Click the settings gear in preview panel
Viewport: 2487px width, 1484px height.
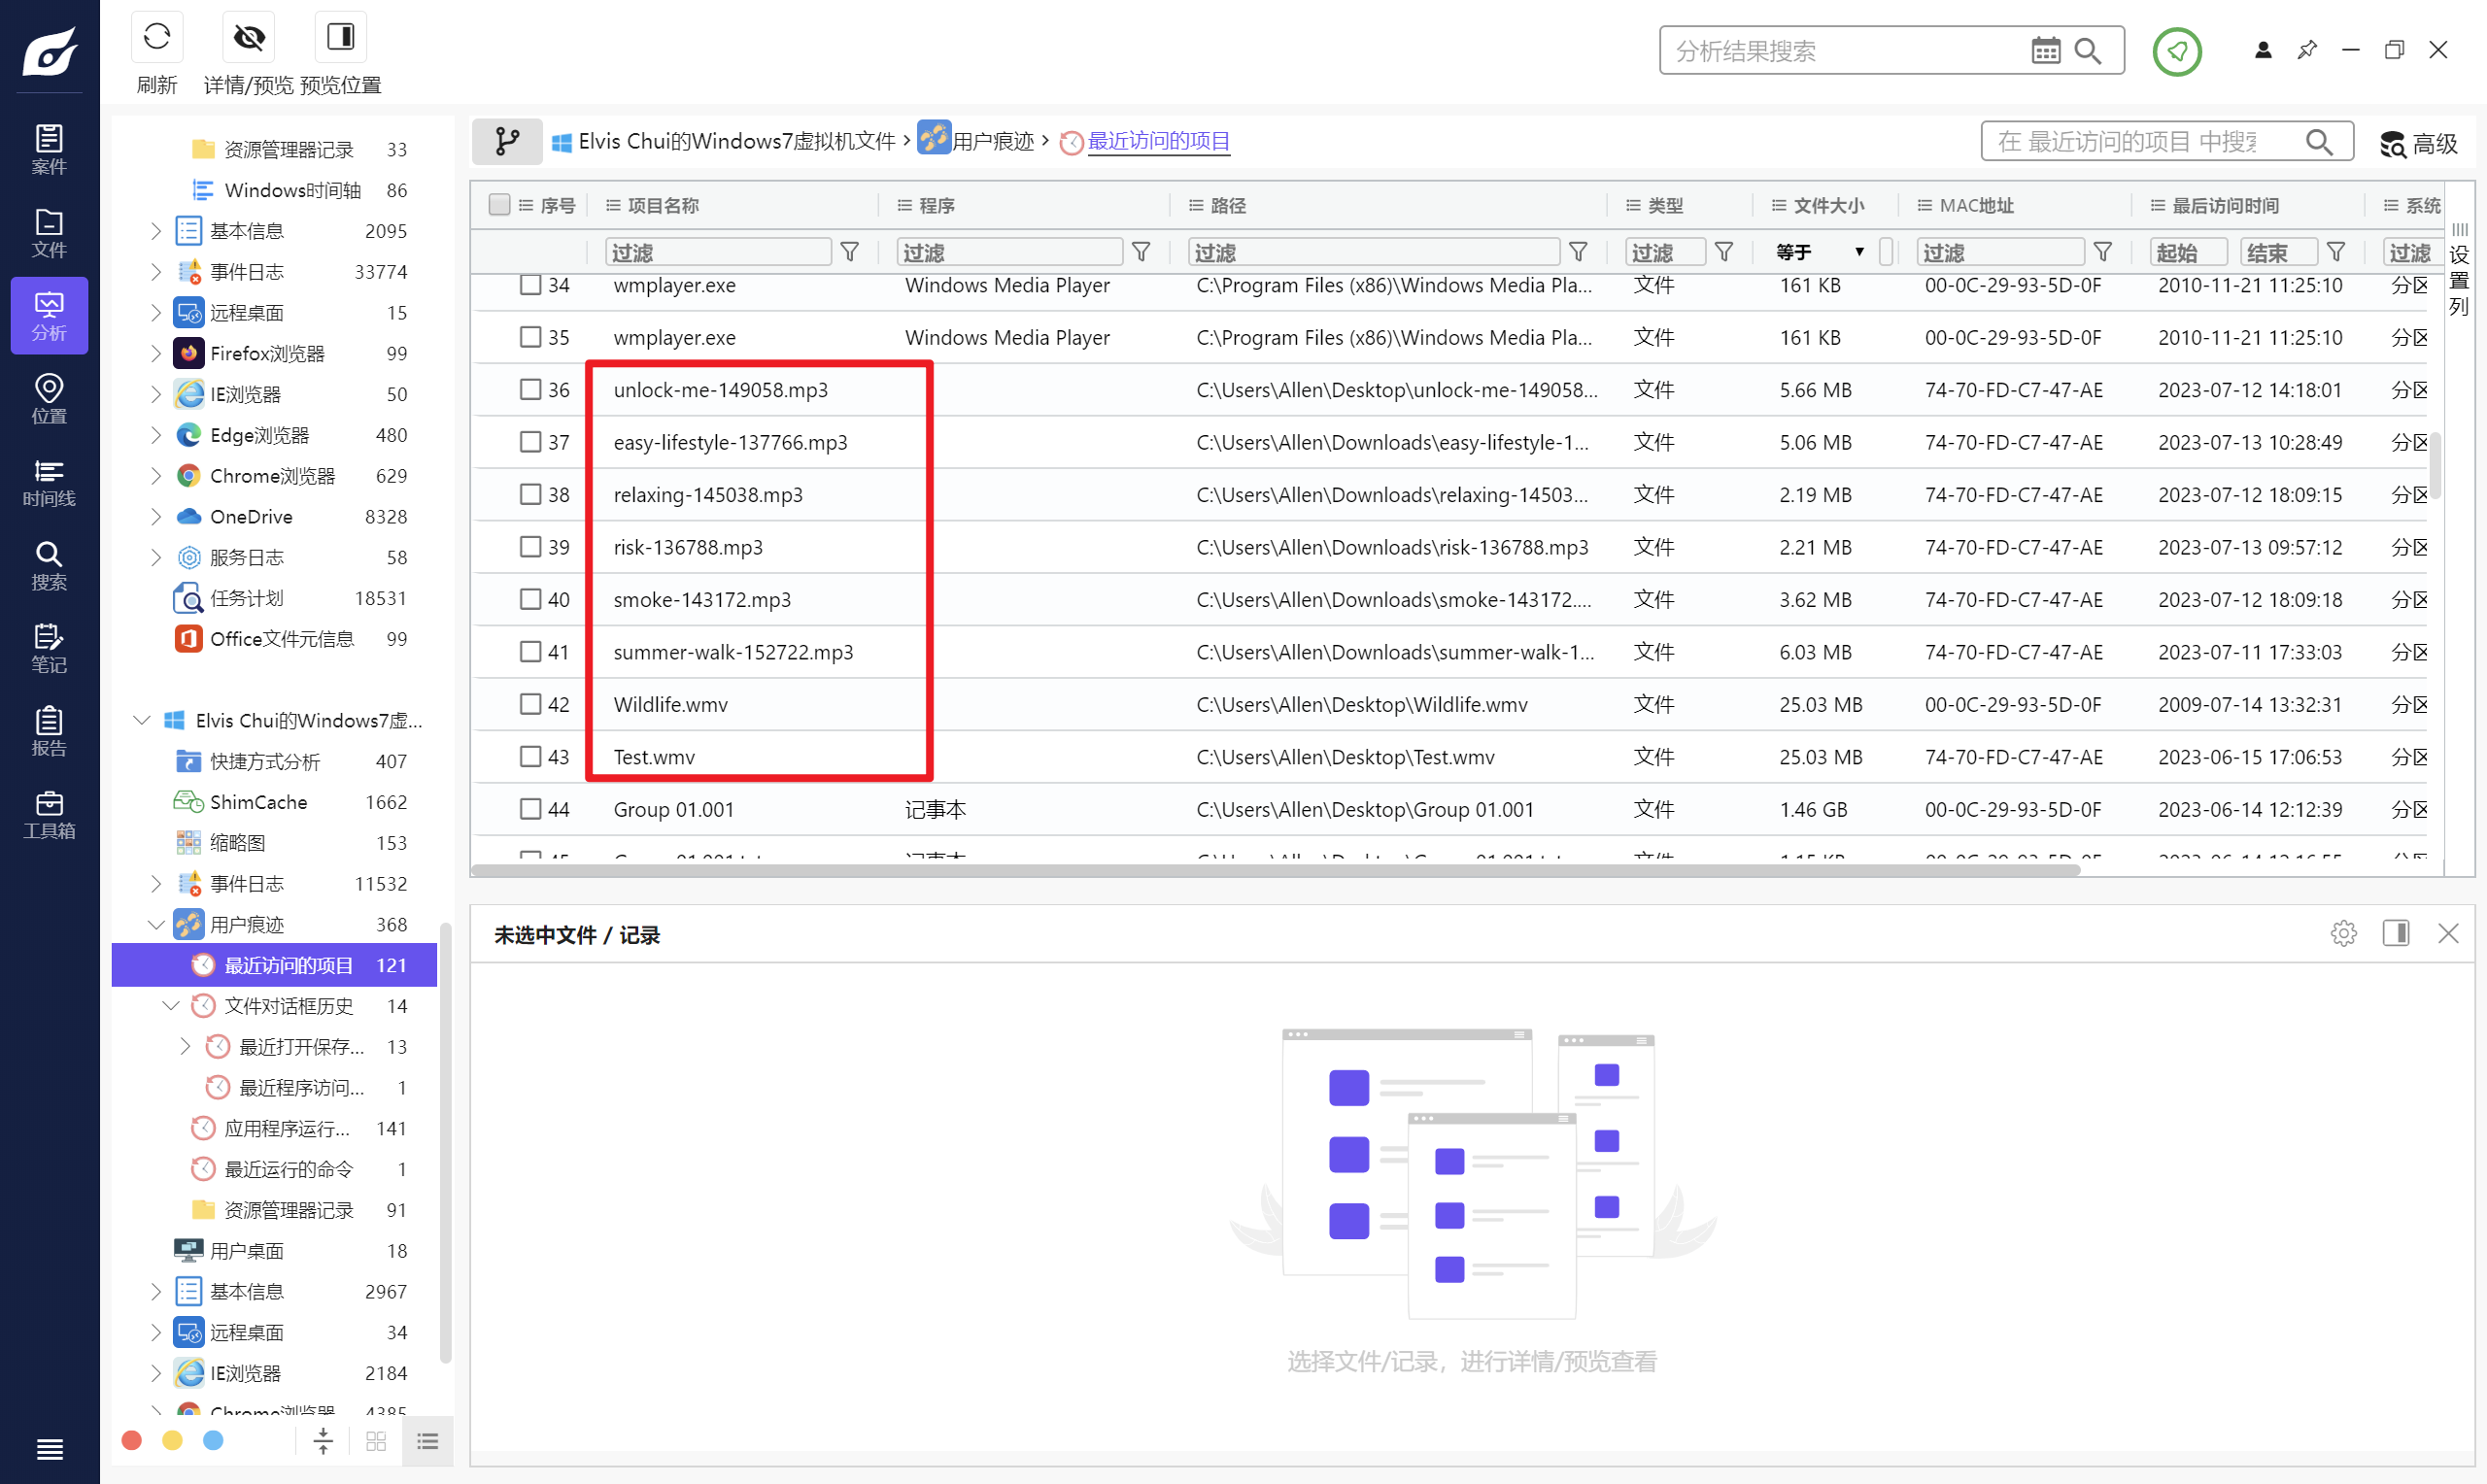(x=2343, y=933)
